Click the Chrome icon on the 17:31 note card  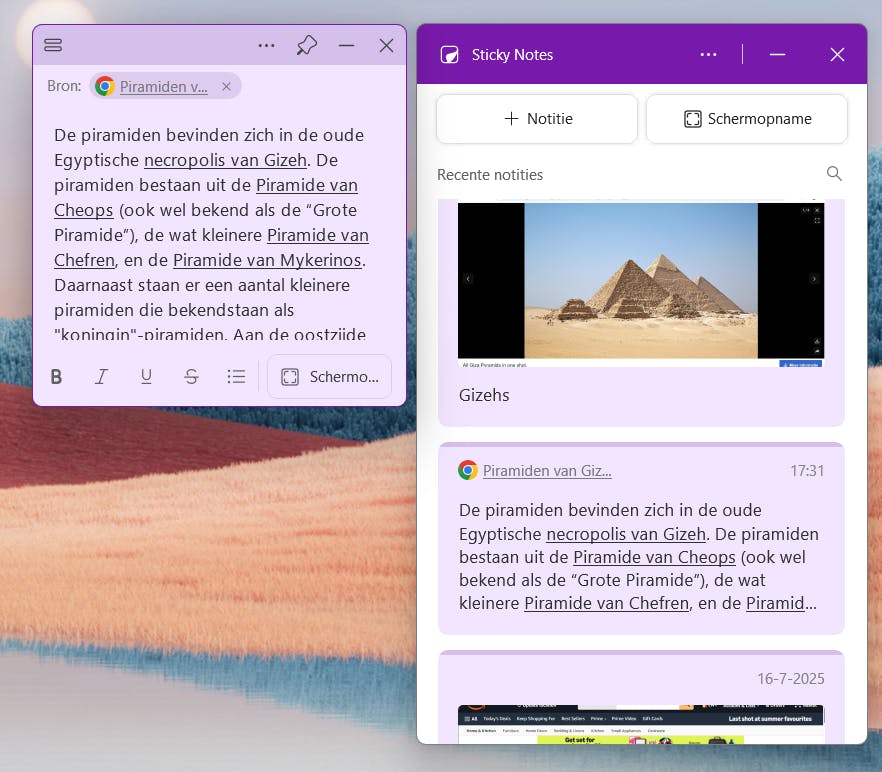[x=467, y=470]
